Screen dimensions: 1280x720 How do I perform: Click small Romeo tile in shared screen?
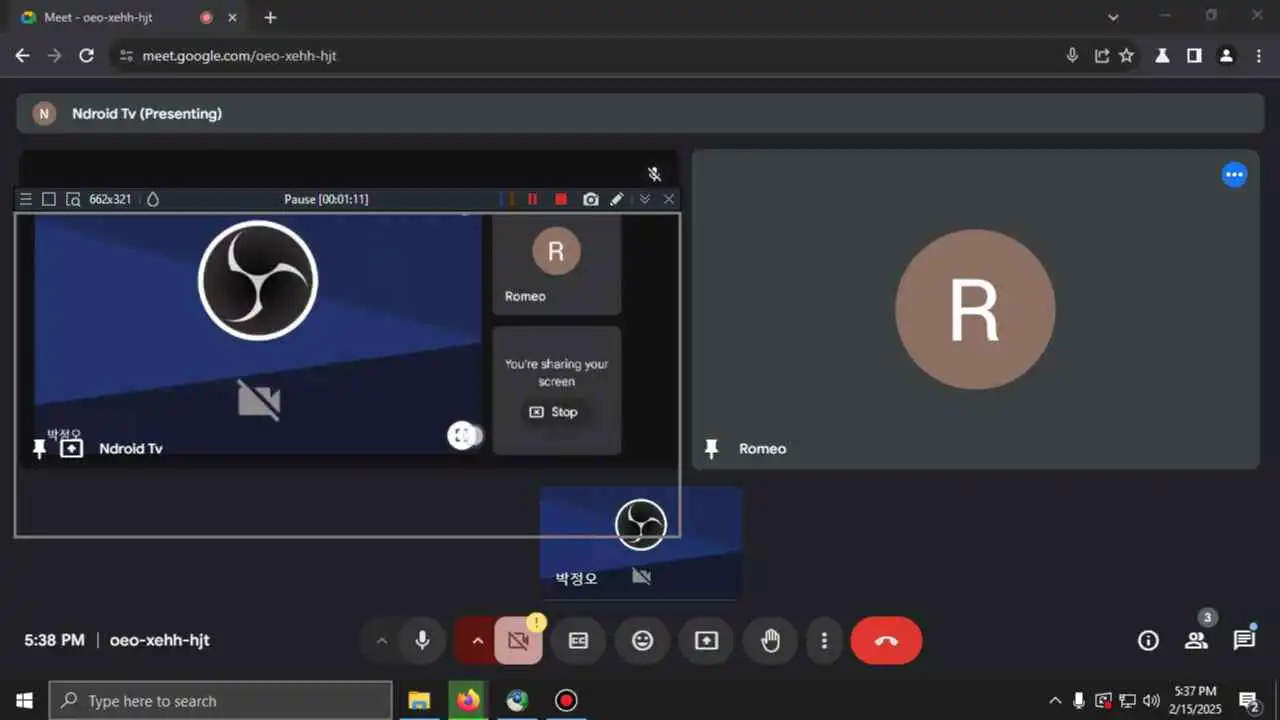(556, 263)
